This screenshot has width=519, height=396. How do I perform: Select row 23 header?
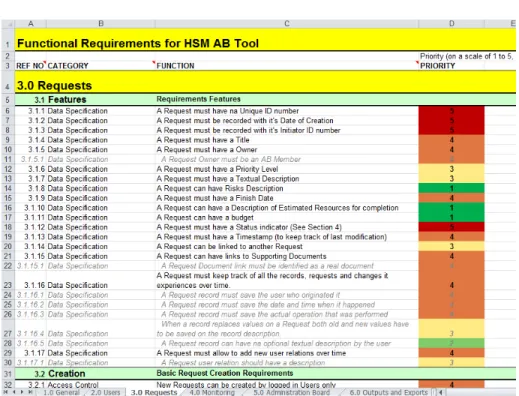(8, 280)
